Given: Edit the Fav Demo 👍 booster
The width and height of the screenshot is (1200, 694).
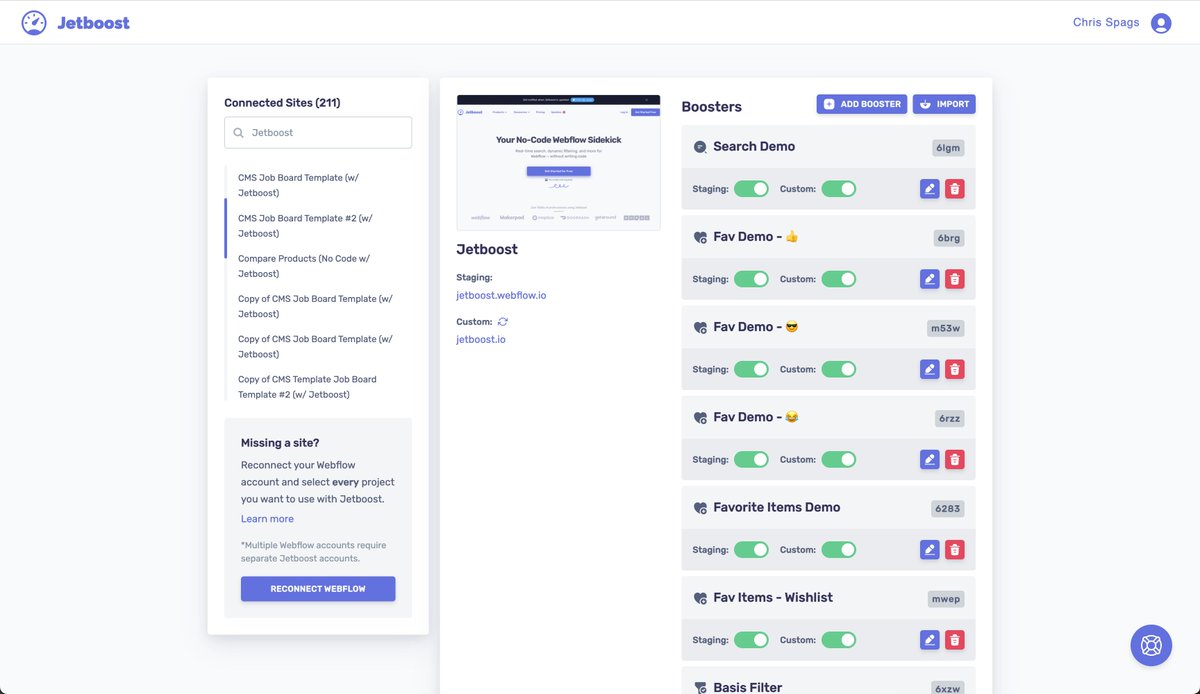Looking at the screenshot, I should click(929, 279).
